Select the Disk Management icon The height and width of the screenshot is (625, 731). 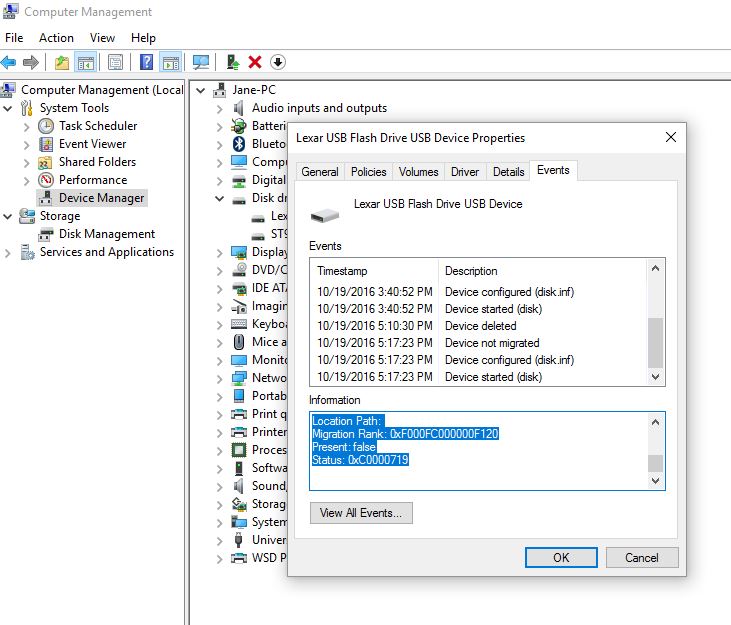click(x=46, y=234)
